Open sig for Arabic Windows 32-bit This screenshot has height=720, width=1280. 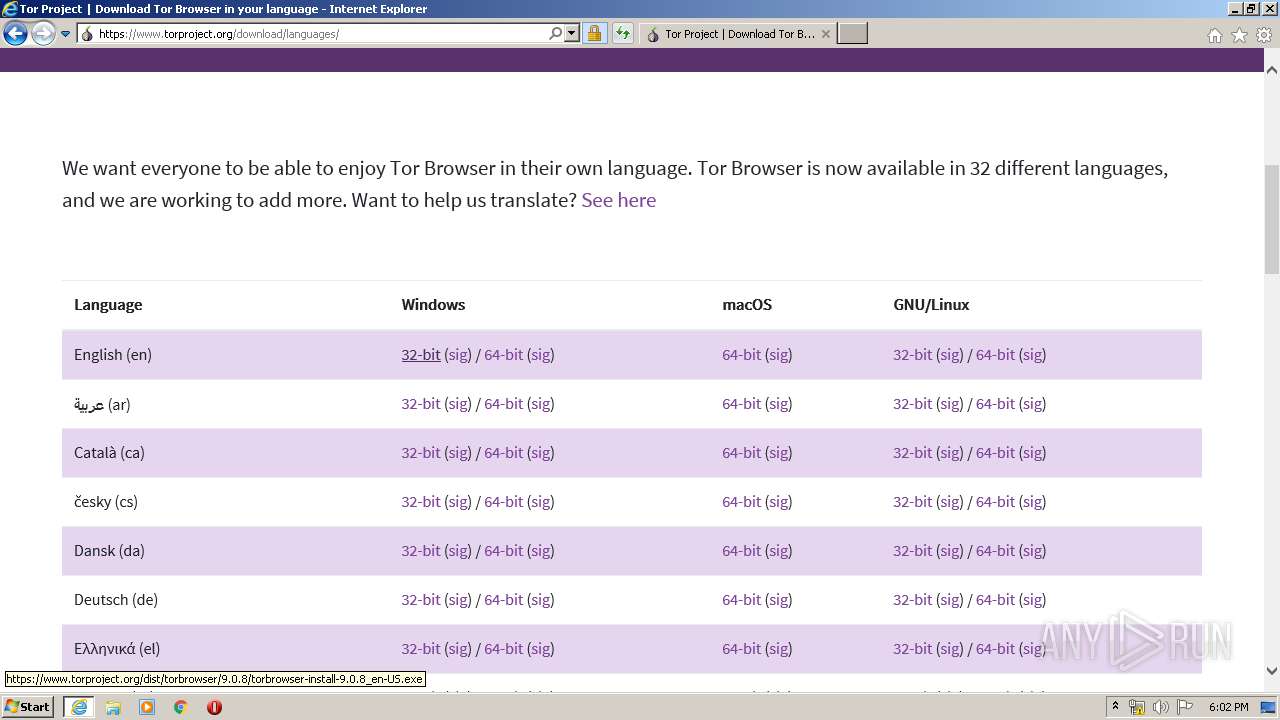click(x=458, y=403)
